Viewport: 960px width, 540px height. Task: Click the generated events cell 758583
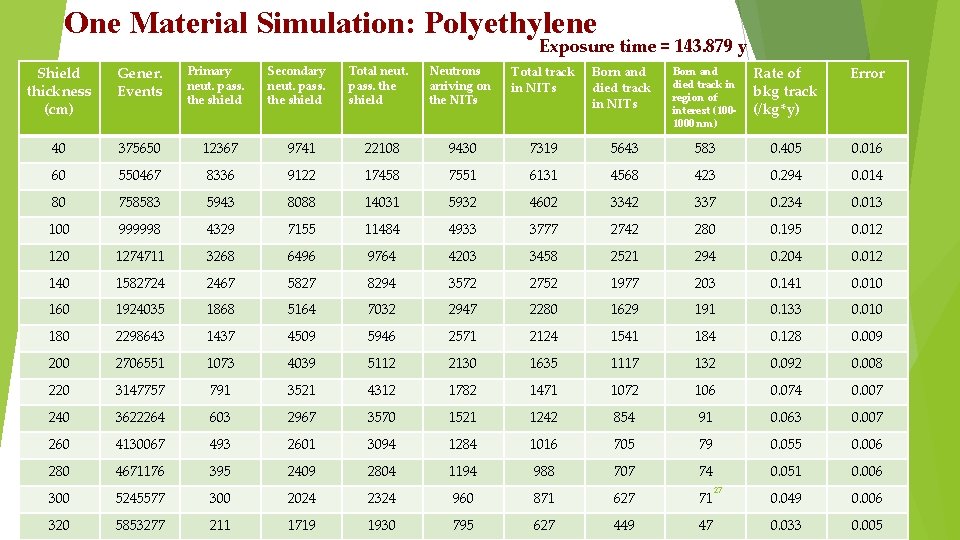pyautogui.click(x=140, y=202)
